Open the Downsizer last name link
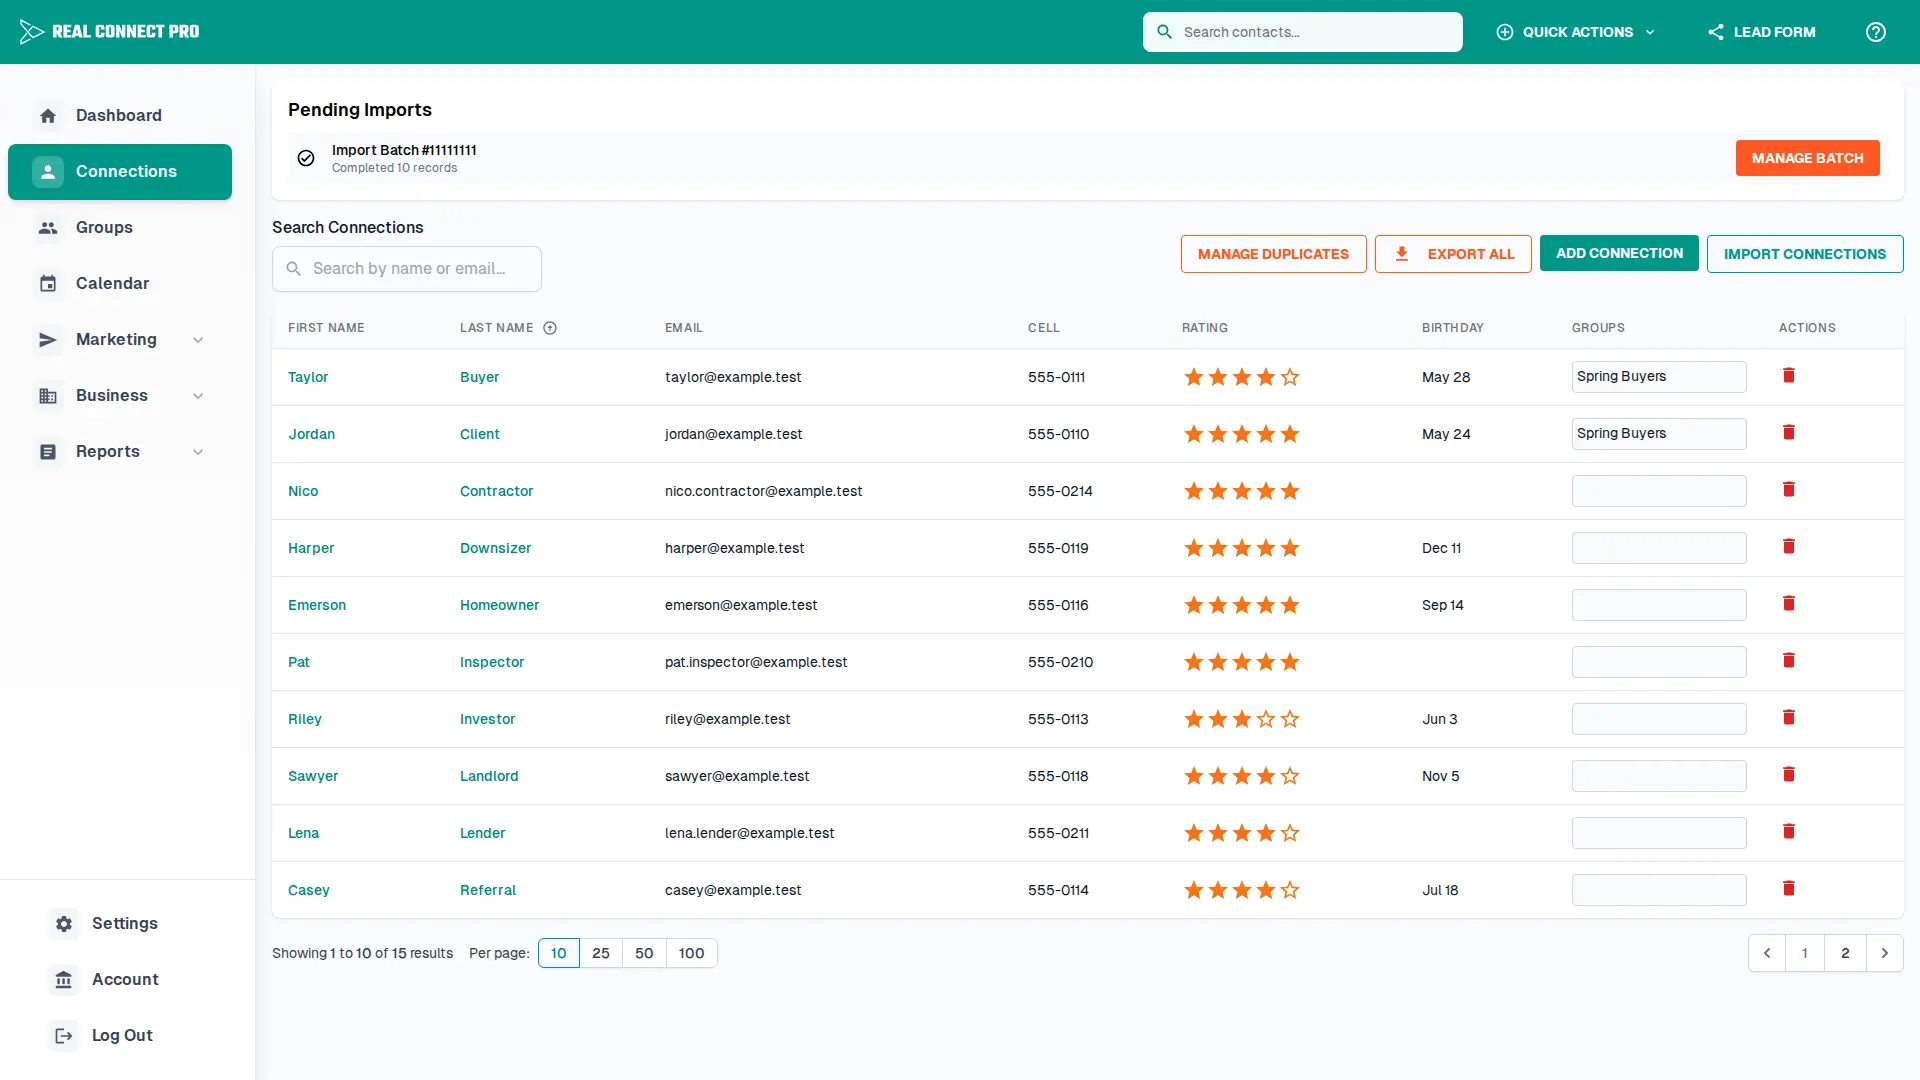Viewport: 1920px width, 1080px height. [495, 548]
